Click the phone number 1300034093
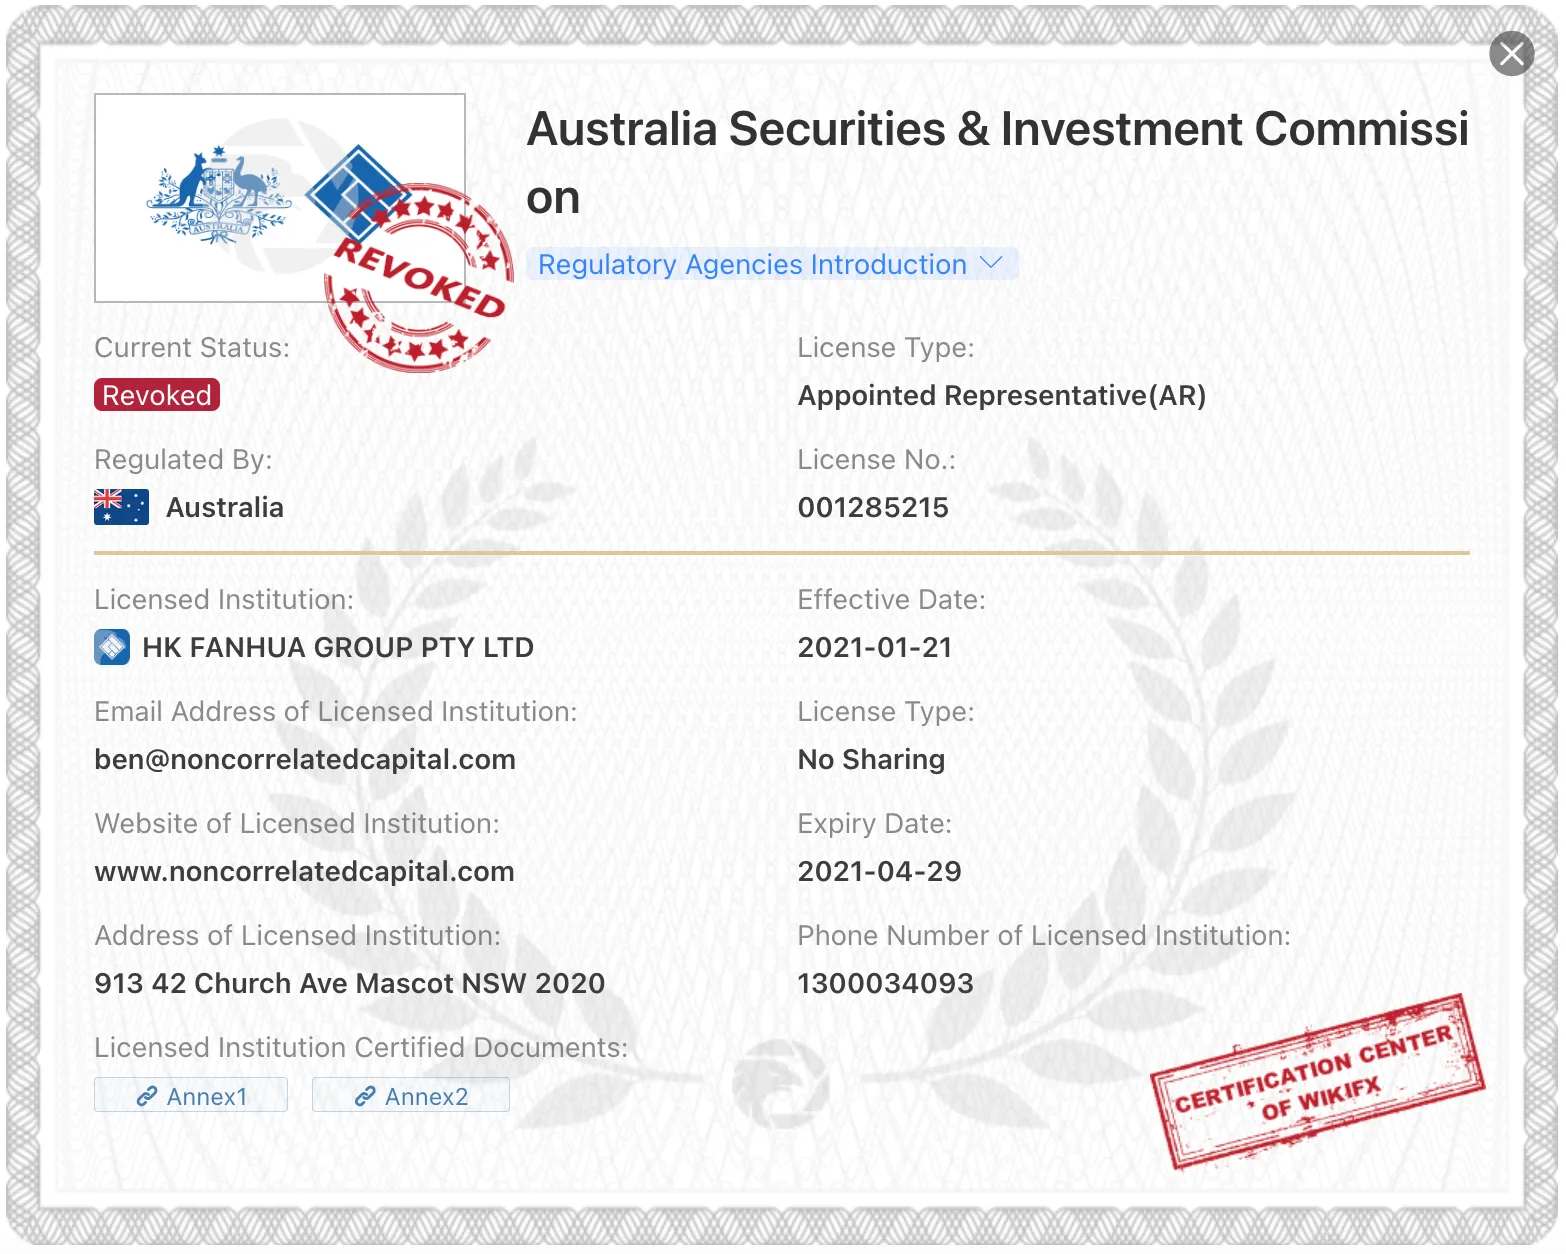This screenshot has width=1566, height=1254. click(885, 983)
